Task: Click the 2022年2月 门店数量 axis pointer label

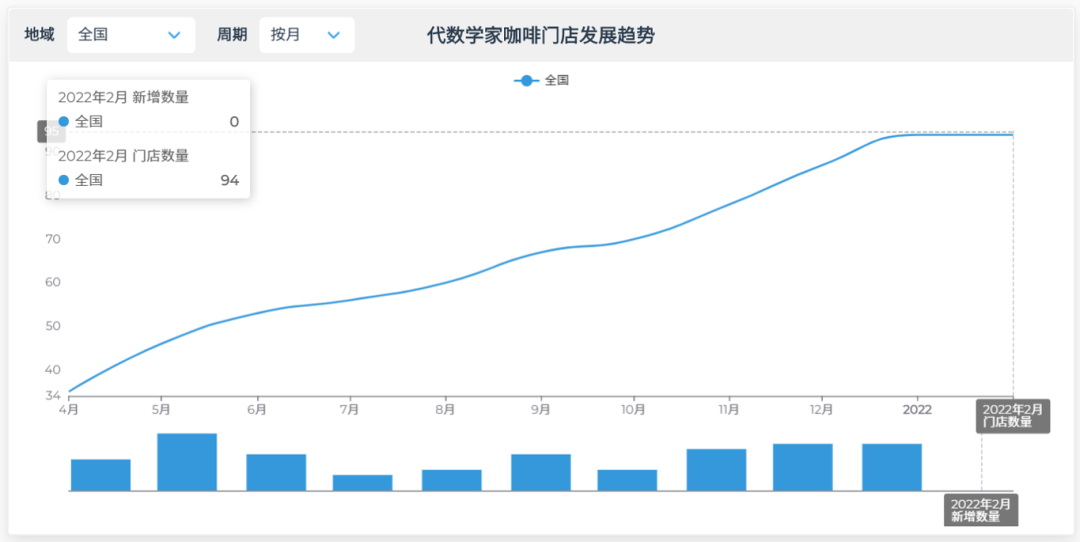Action: click(x=1012, y=416)
